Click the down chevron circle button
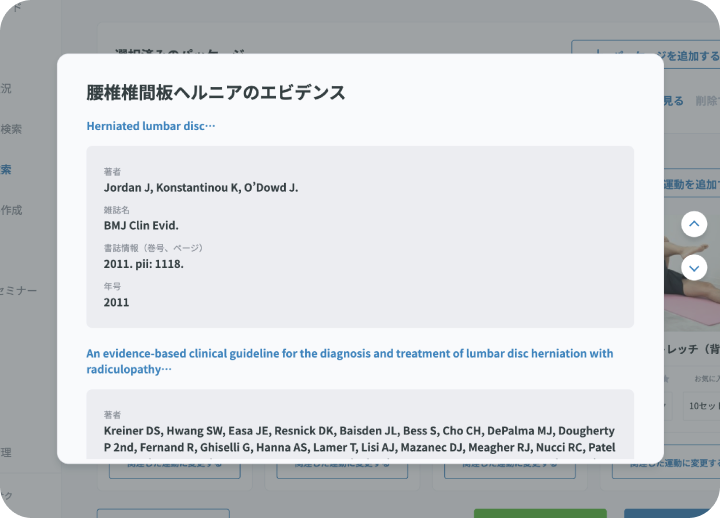 click(694, 267)
